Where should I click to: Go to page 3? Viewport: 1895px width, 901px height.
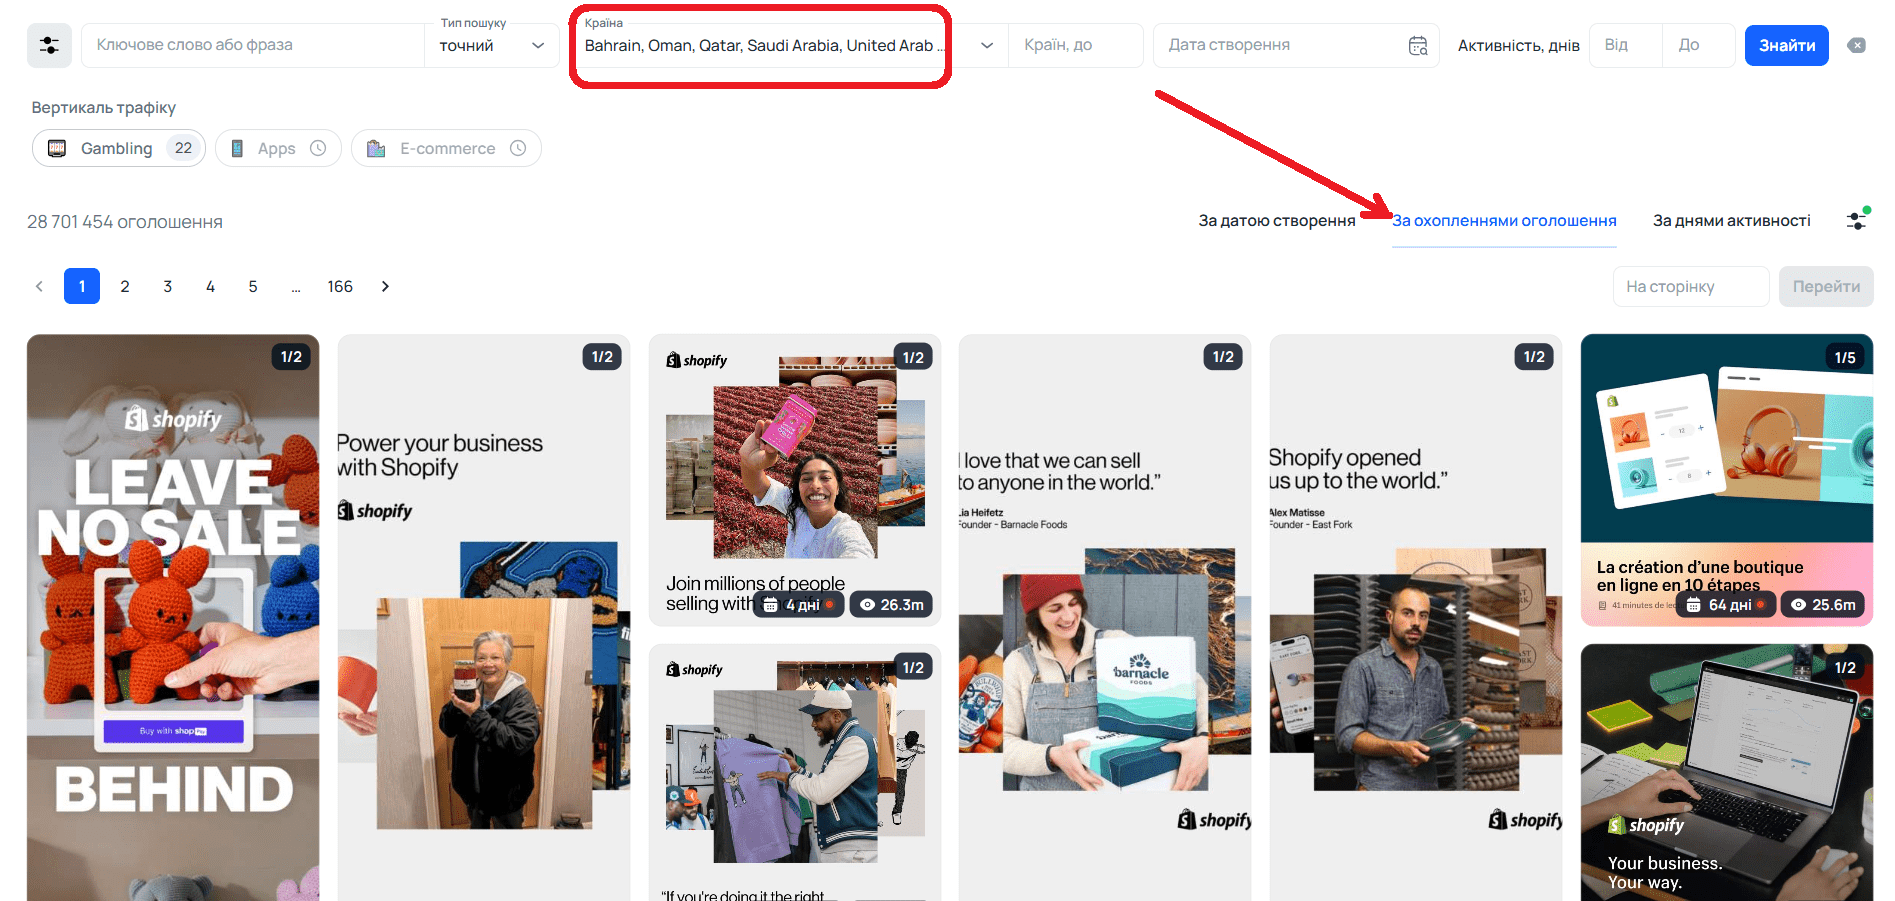pos(168,286)
